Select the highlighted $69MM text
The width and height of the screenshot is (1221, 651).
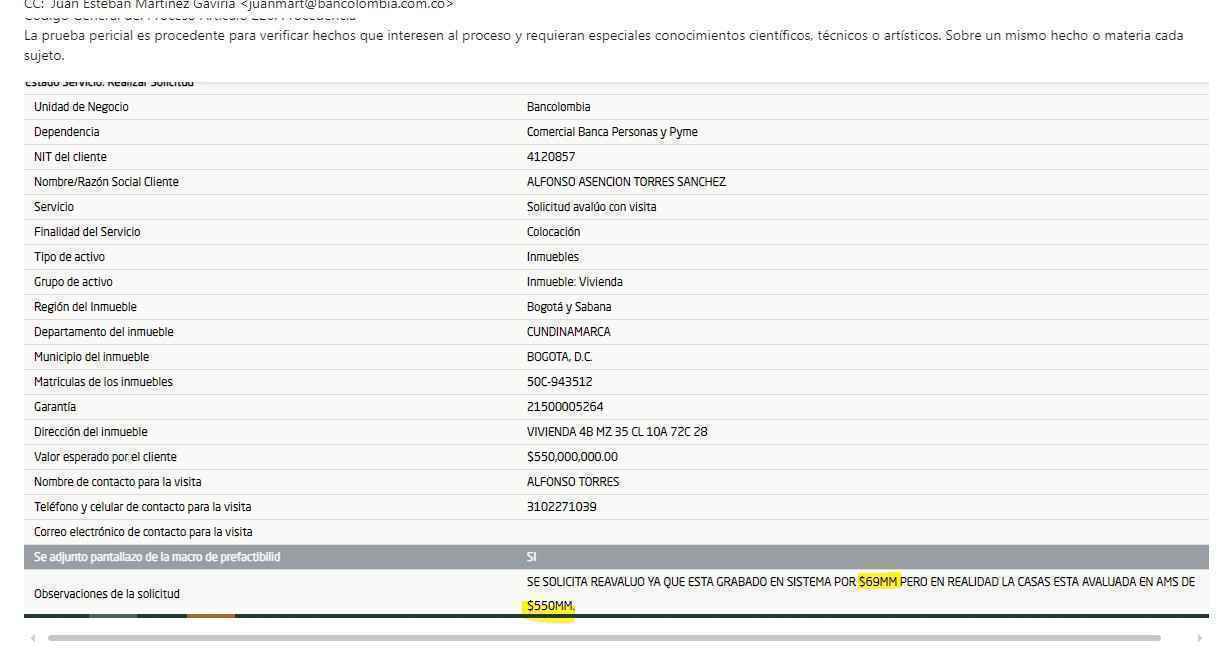click(878, 582)
